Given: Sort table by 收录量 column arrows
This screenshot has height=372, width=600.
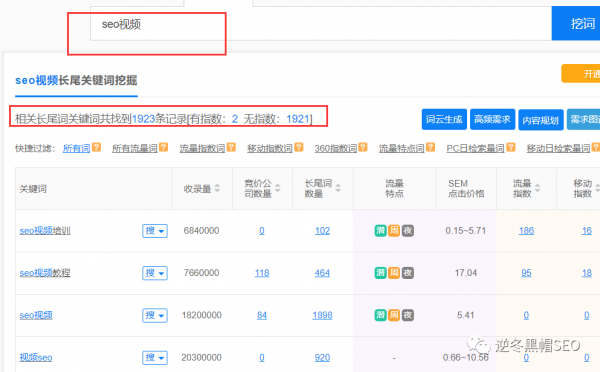Looking at the screenshot, I should 217,188.
